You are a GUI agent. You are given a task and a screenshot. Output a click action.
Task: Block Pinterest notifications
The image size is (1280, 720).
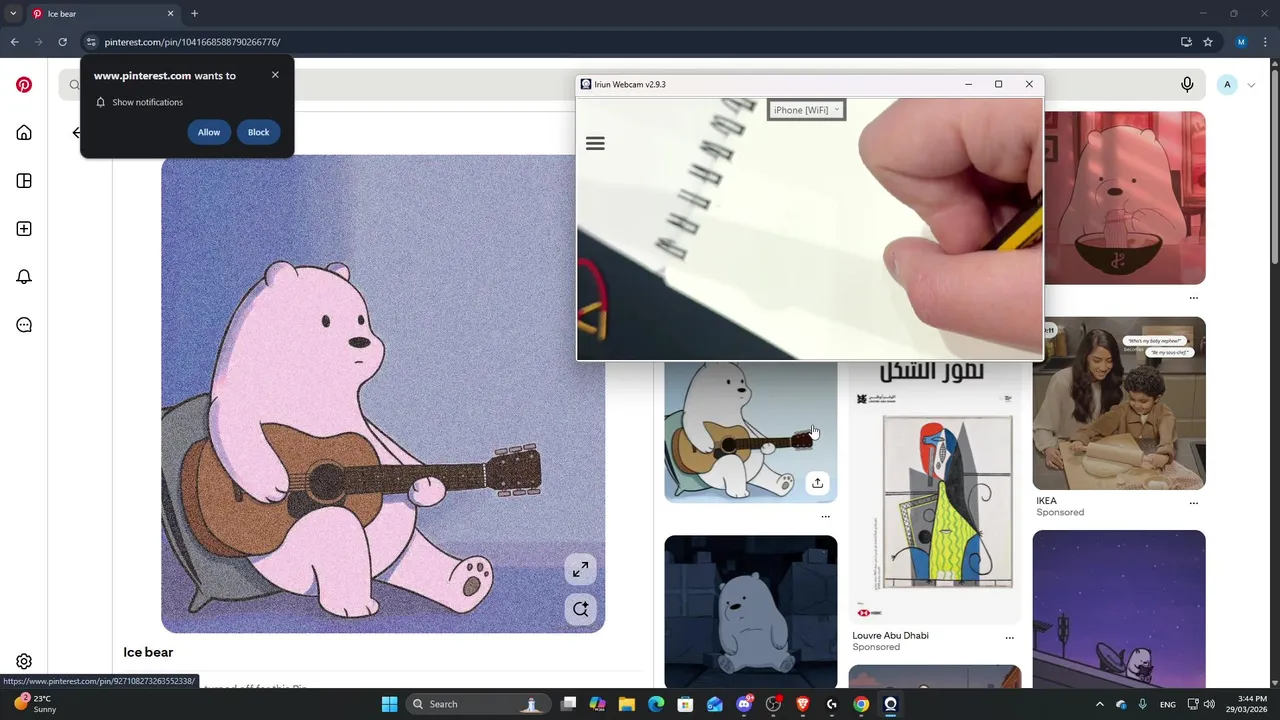(x=258, y=132)
